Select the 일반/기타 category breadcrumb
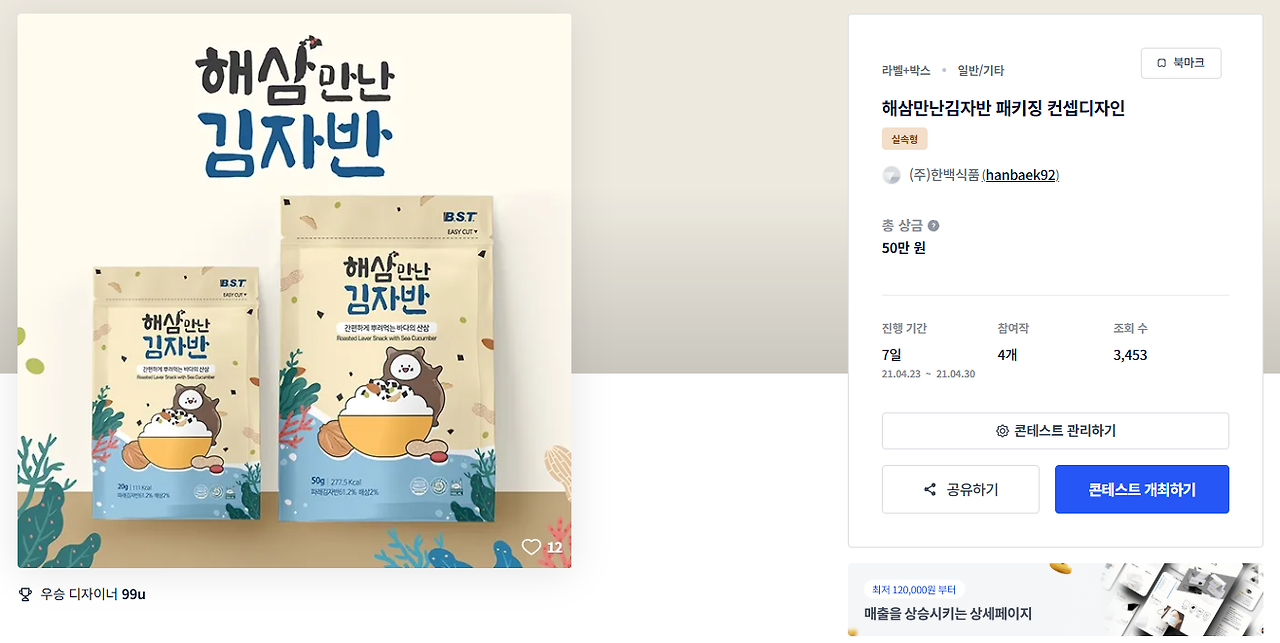 point(980,71)
